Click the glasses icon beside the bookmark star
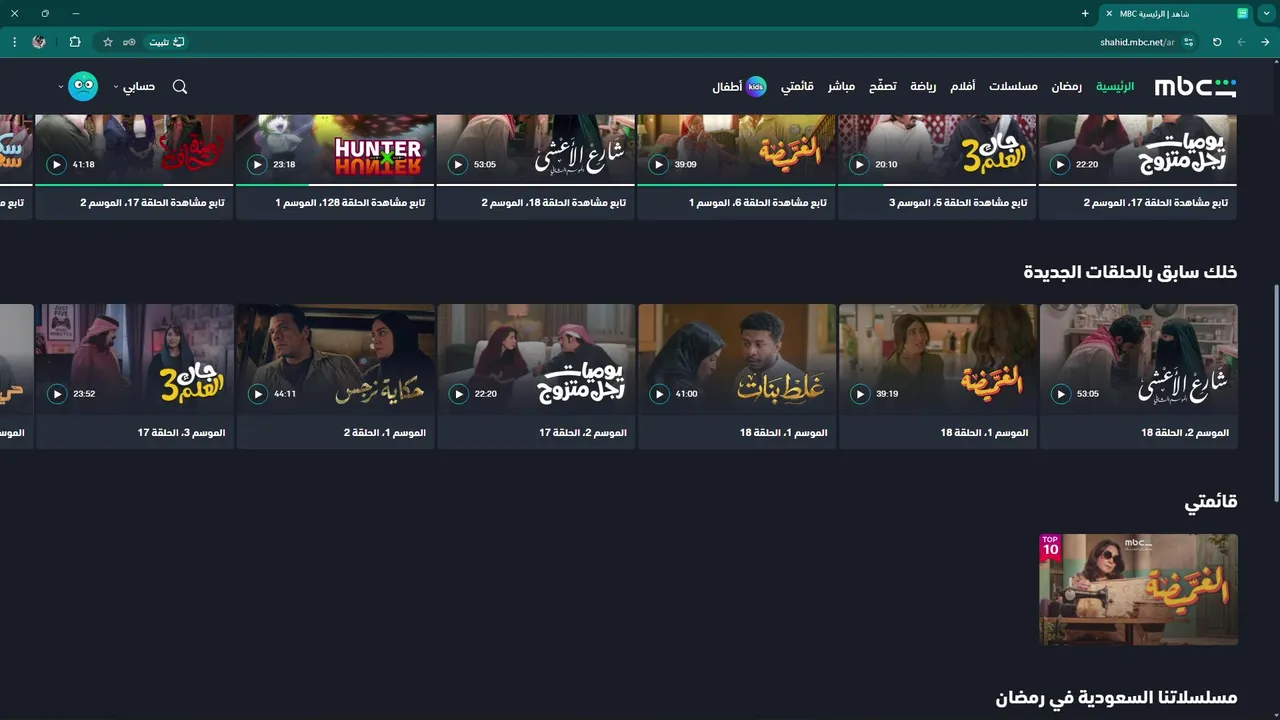Screen dimensions: 1280x720 tap(129, 42)
